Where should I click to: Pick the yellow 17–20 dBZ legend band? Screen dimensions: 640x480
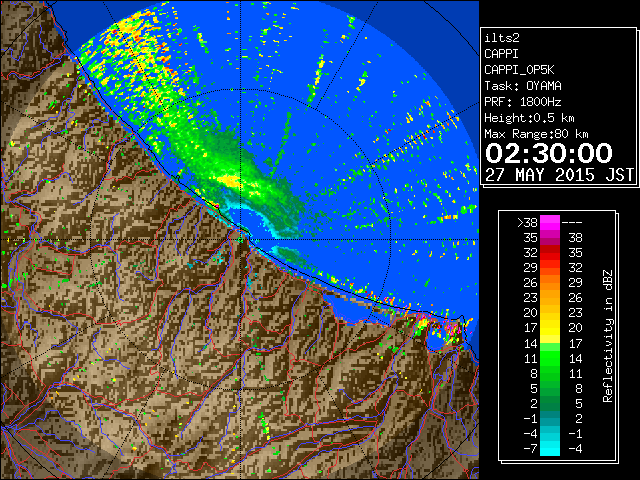(x=550, y=328)
